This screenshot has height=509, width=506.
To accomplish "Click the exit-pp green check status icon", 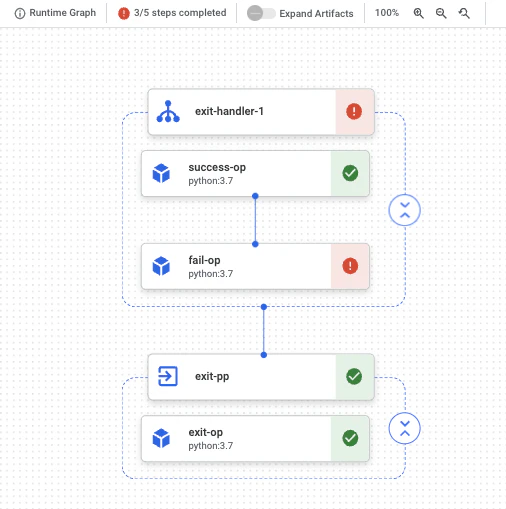I will click(354, 376).
